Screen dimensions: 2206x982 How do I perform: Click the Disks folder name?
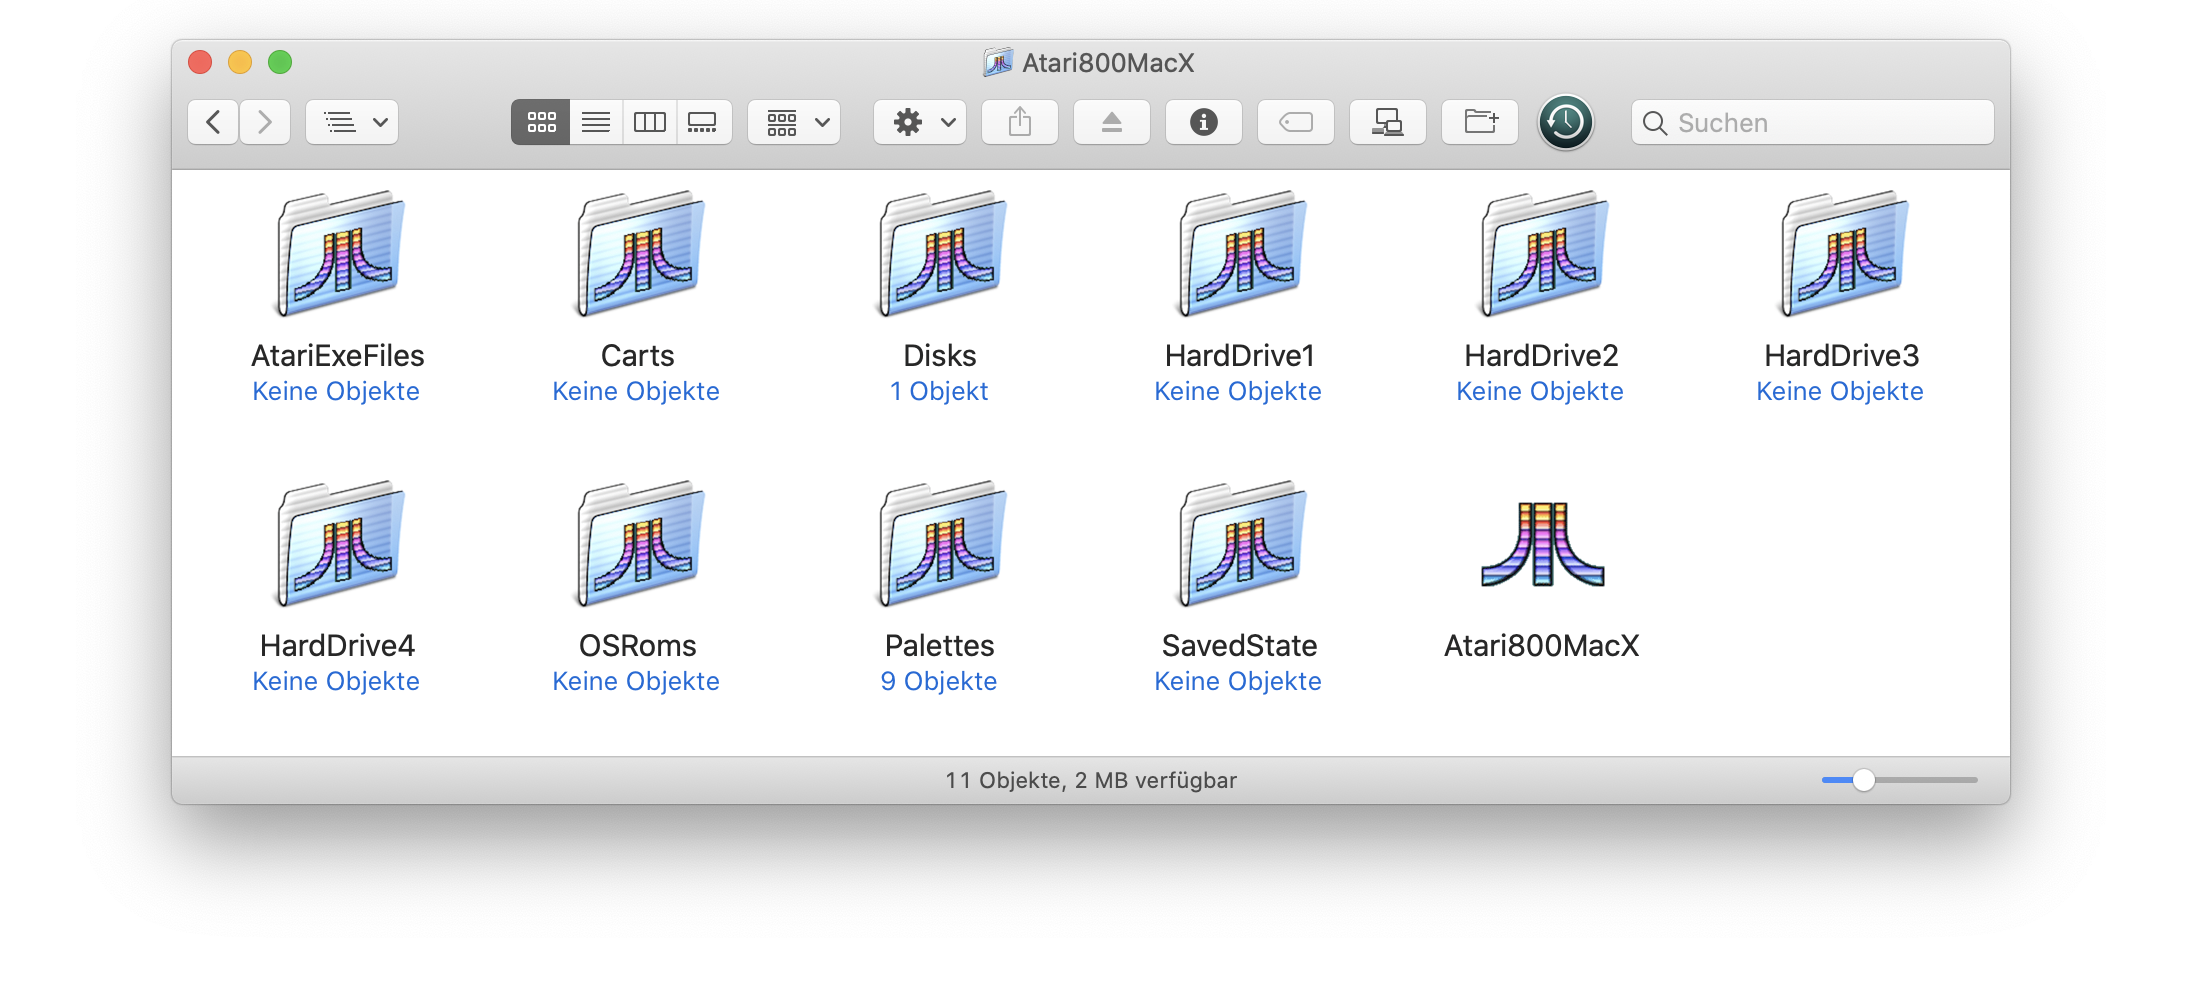pos(940,355)
